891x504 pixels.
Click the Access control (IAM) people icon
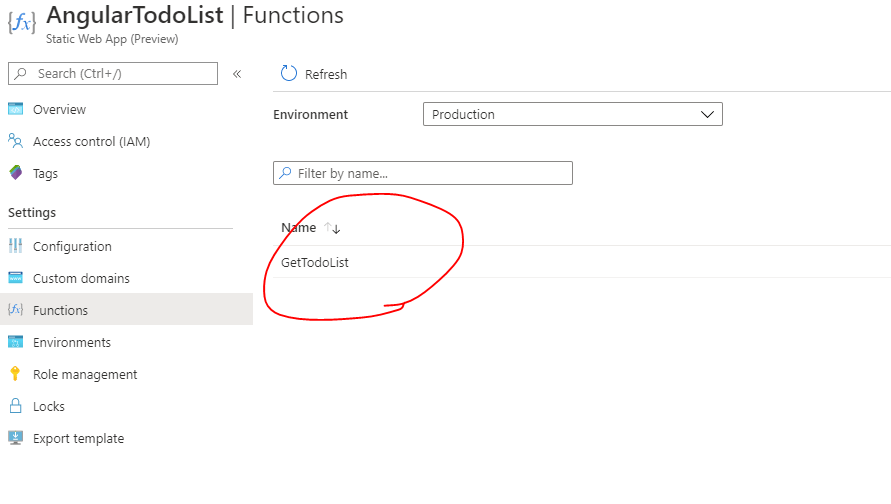(x=15, y=141)
